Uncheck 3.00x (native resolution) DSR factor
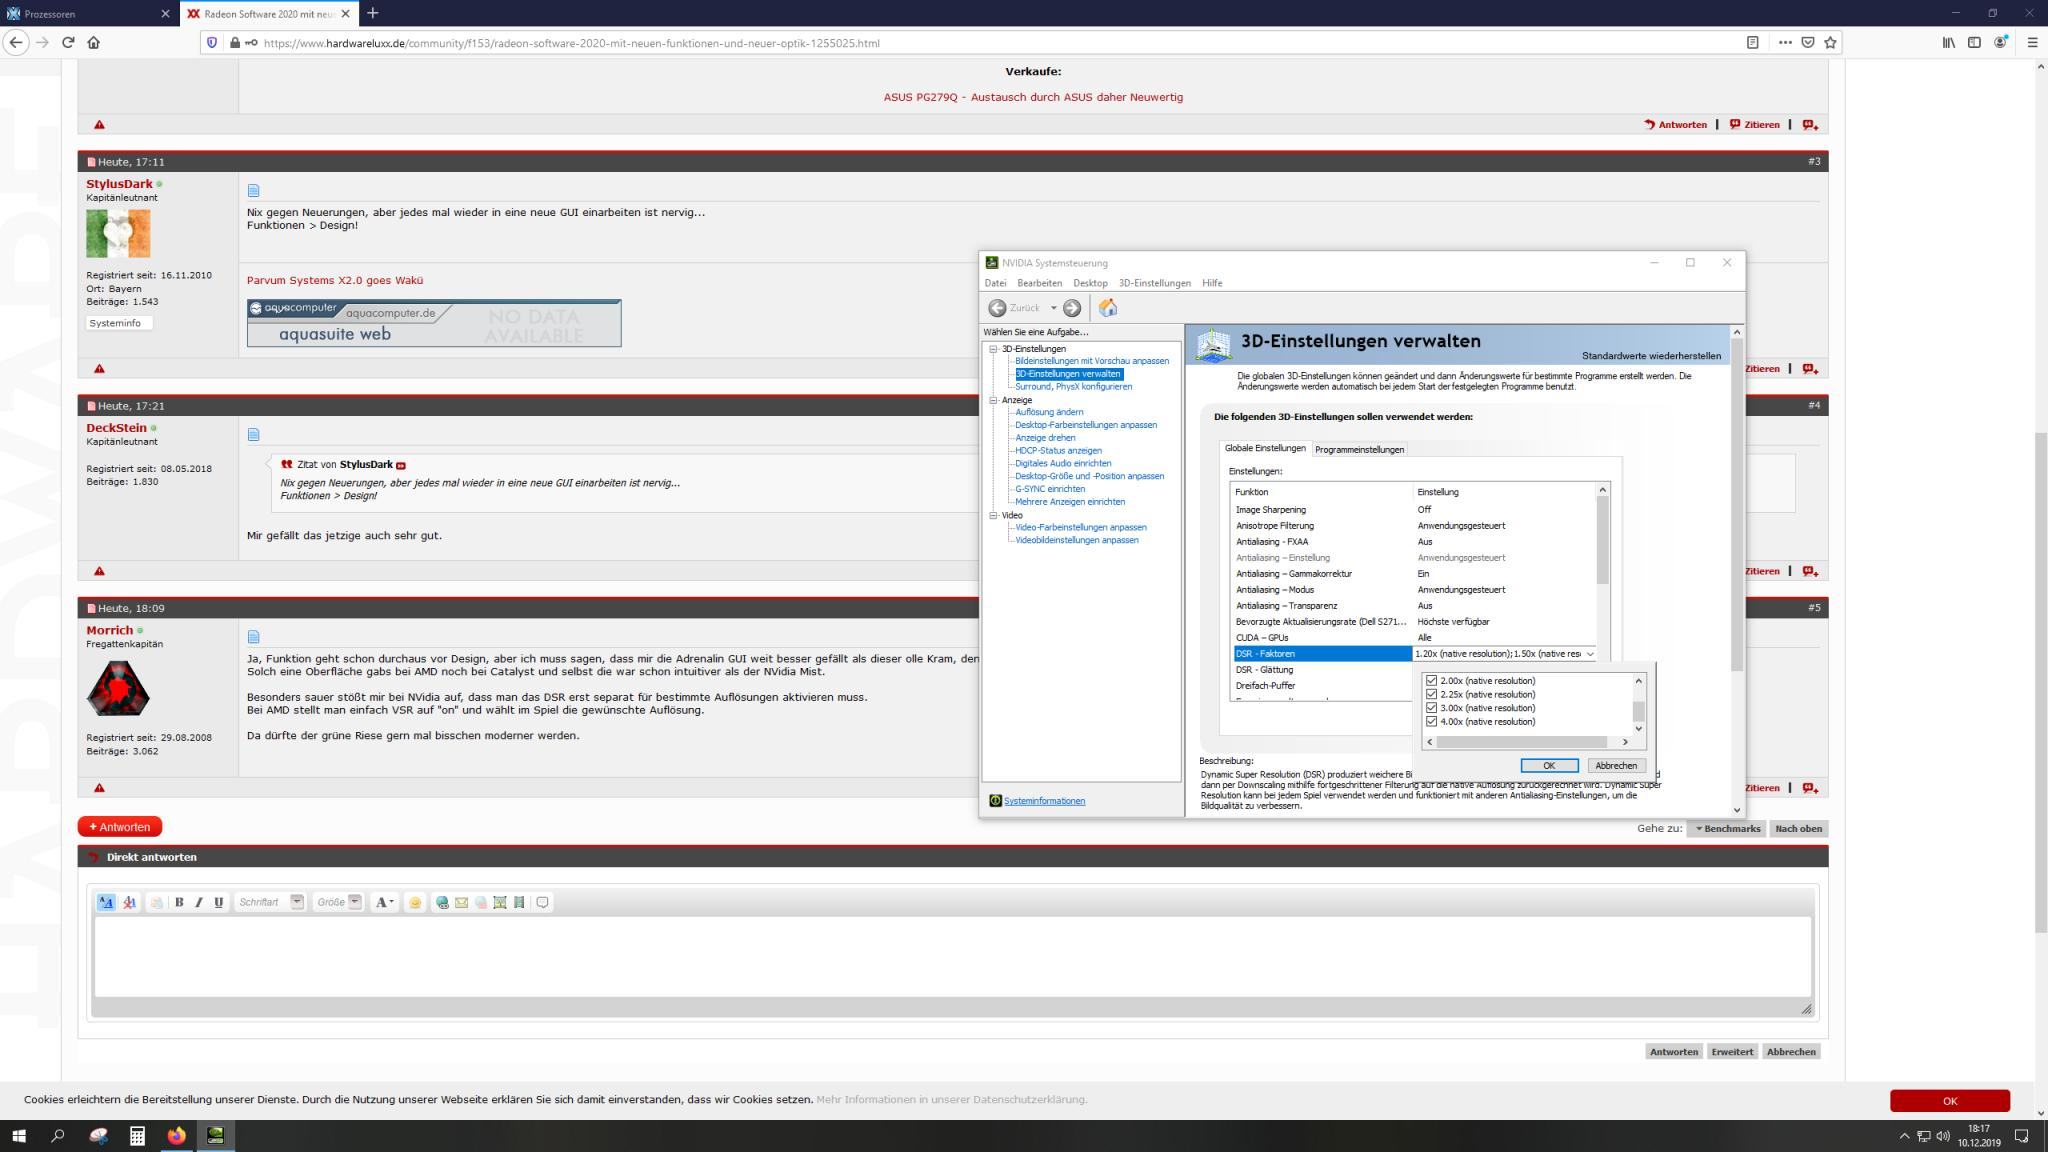 click(1431, 708)
